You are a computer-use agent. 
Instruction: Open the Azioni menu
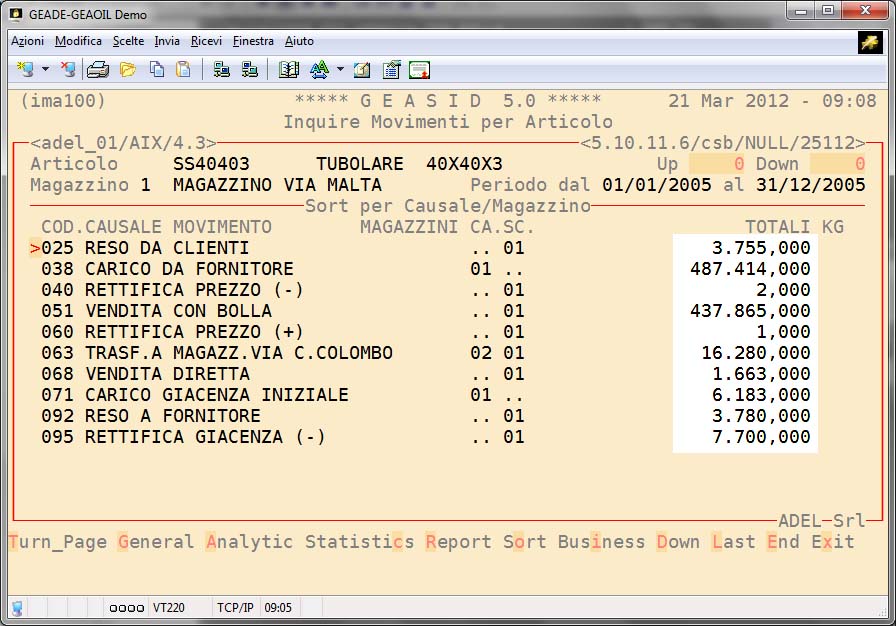click(x=27, y=41)
